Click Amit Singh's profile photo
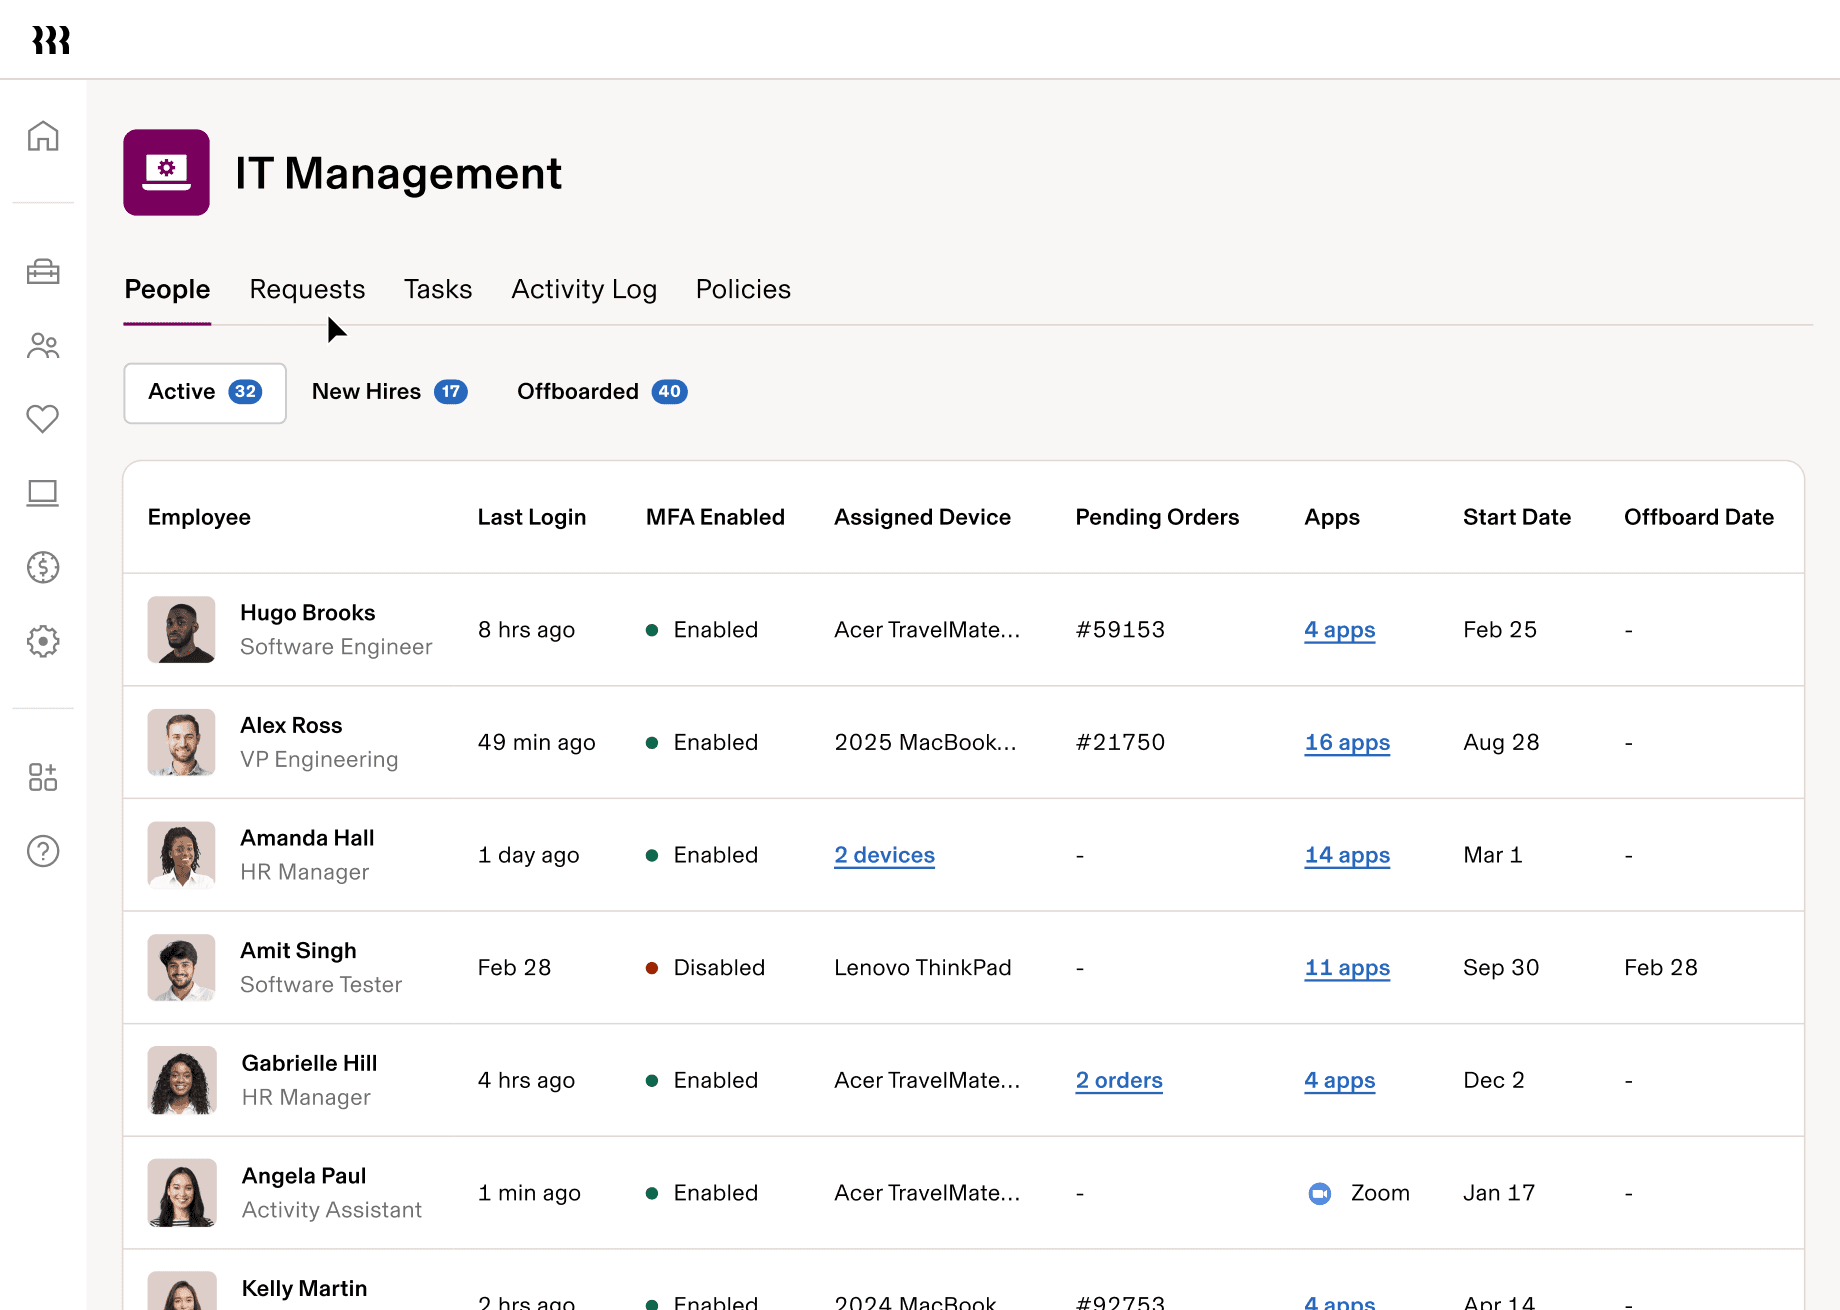Viewport: 1840px width, 1310px height. [181, 968]
